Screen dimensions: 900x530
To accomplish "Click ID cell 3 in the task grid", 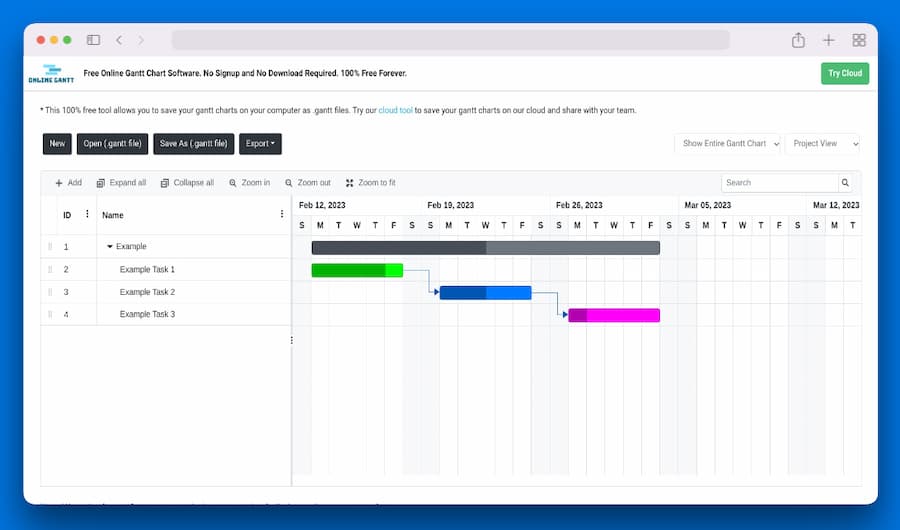I will click(x=66, y=292).
